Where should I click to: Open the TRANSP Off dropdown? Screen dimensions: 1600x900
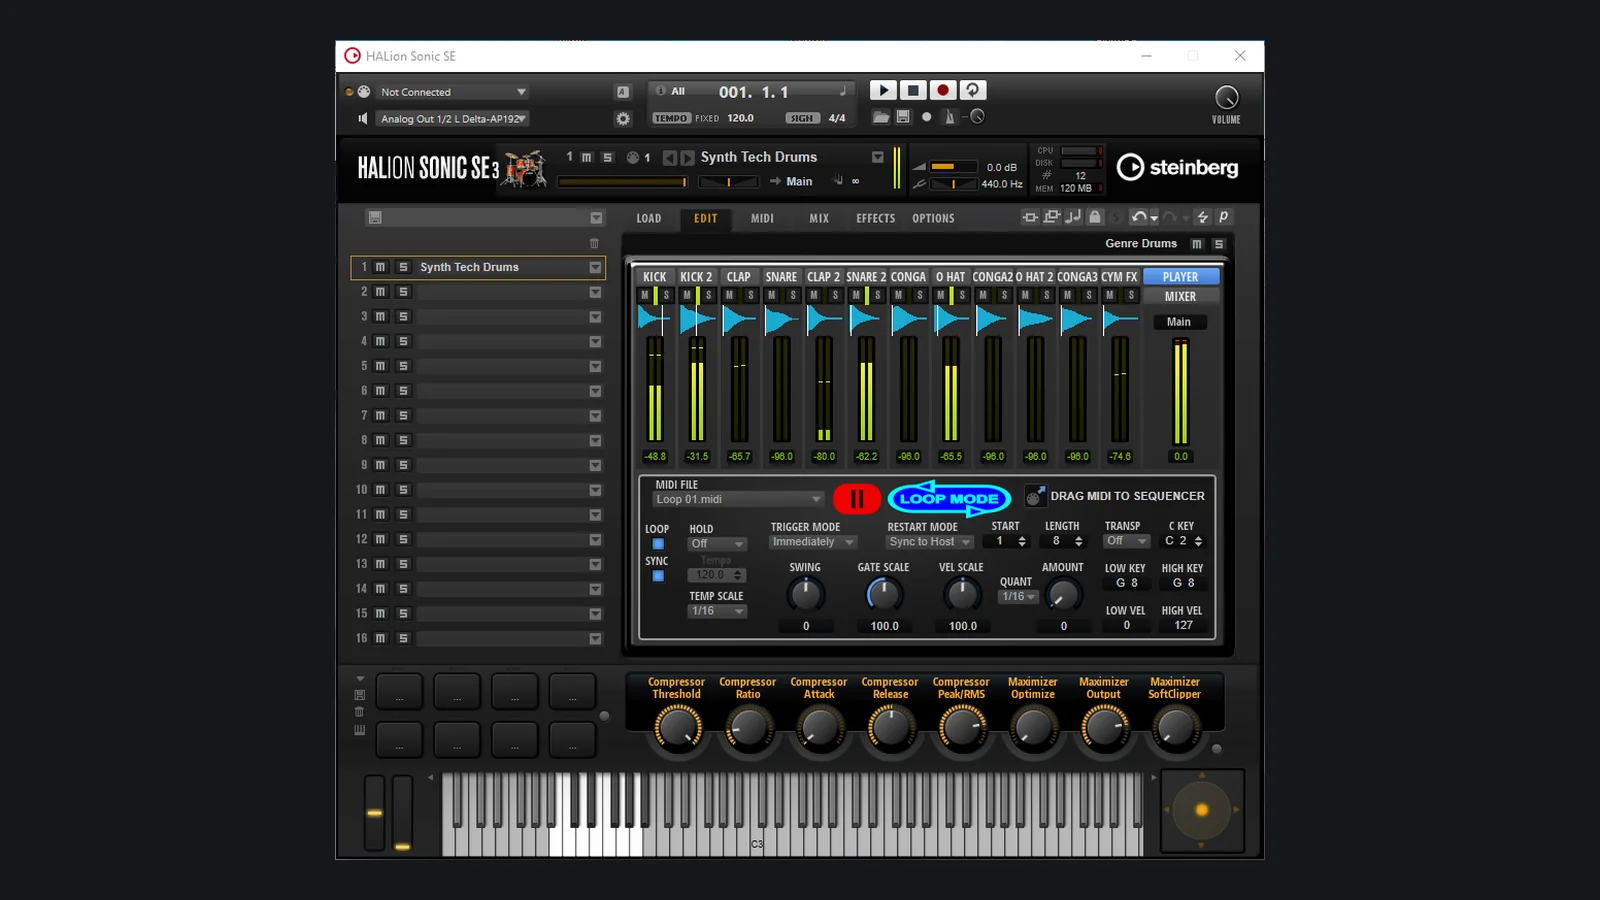tap(1126, 541)
